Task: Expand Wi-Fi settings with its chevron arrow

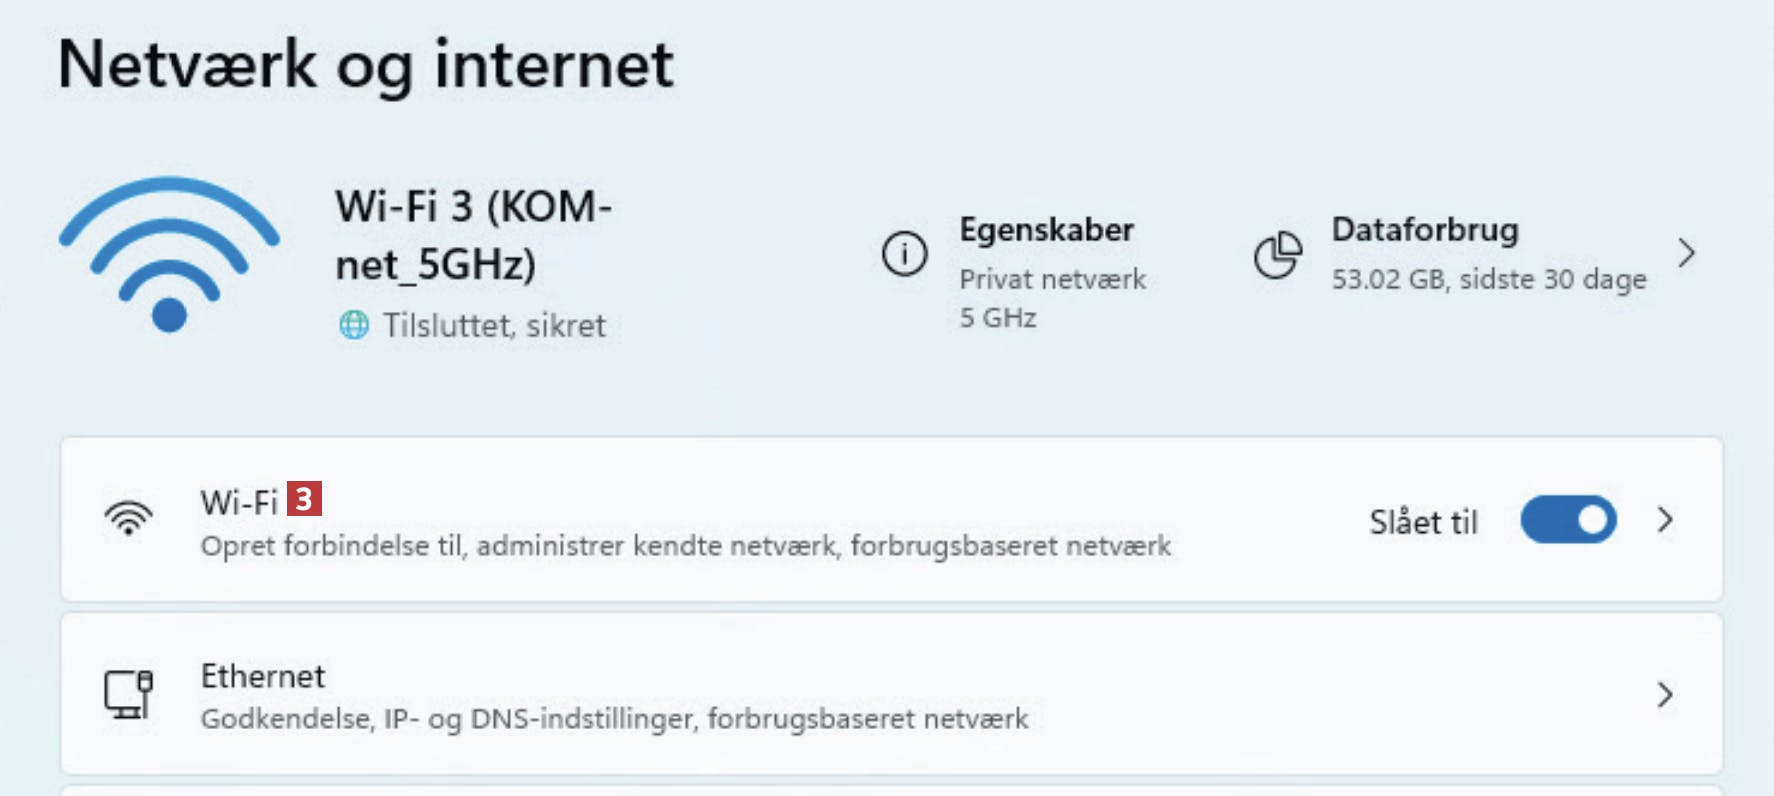Action: (x=1665, y=520)
